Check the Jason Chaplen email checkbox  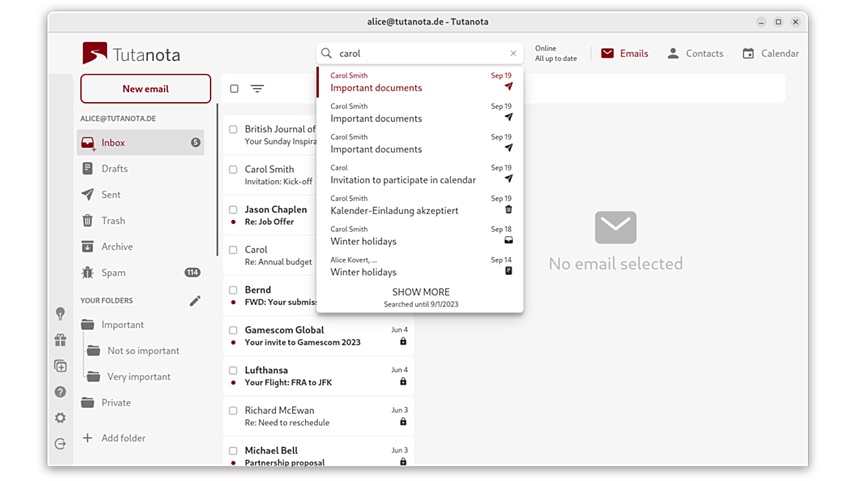click(233, 210)
